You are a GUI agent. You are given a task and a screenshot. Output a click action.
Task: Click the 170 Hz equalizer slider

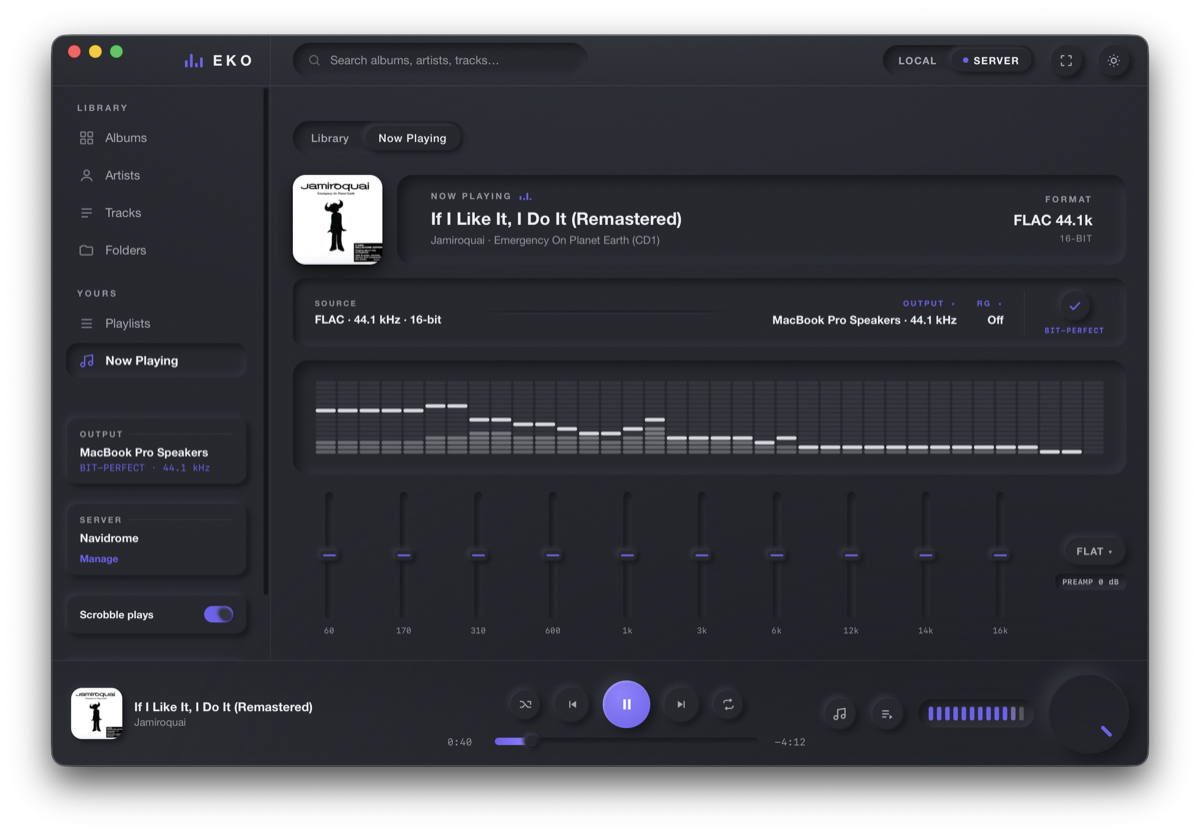(x=403, y=555)
